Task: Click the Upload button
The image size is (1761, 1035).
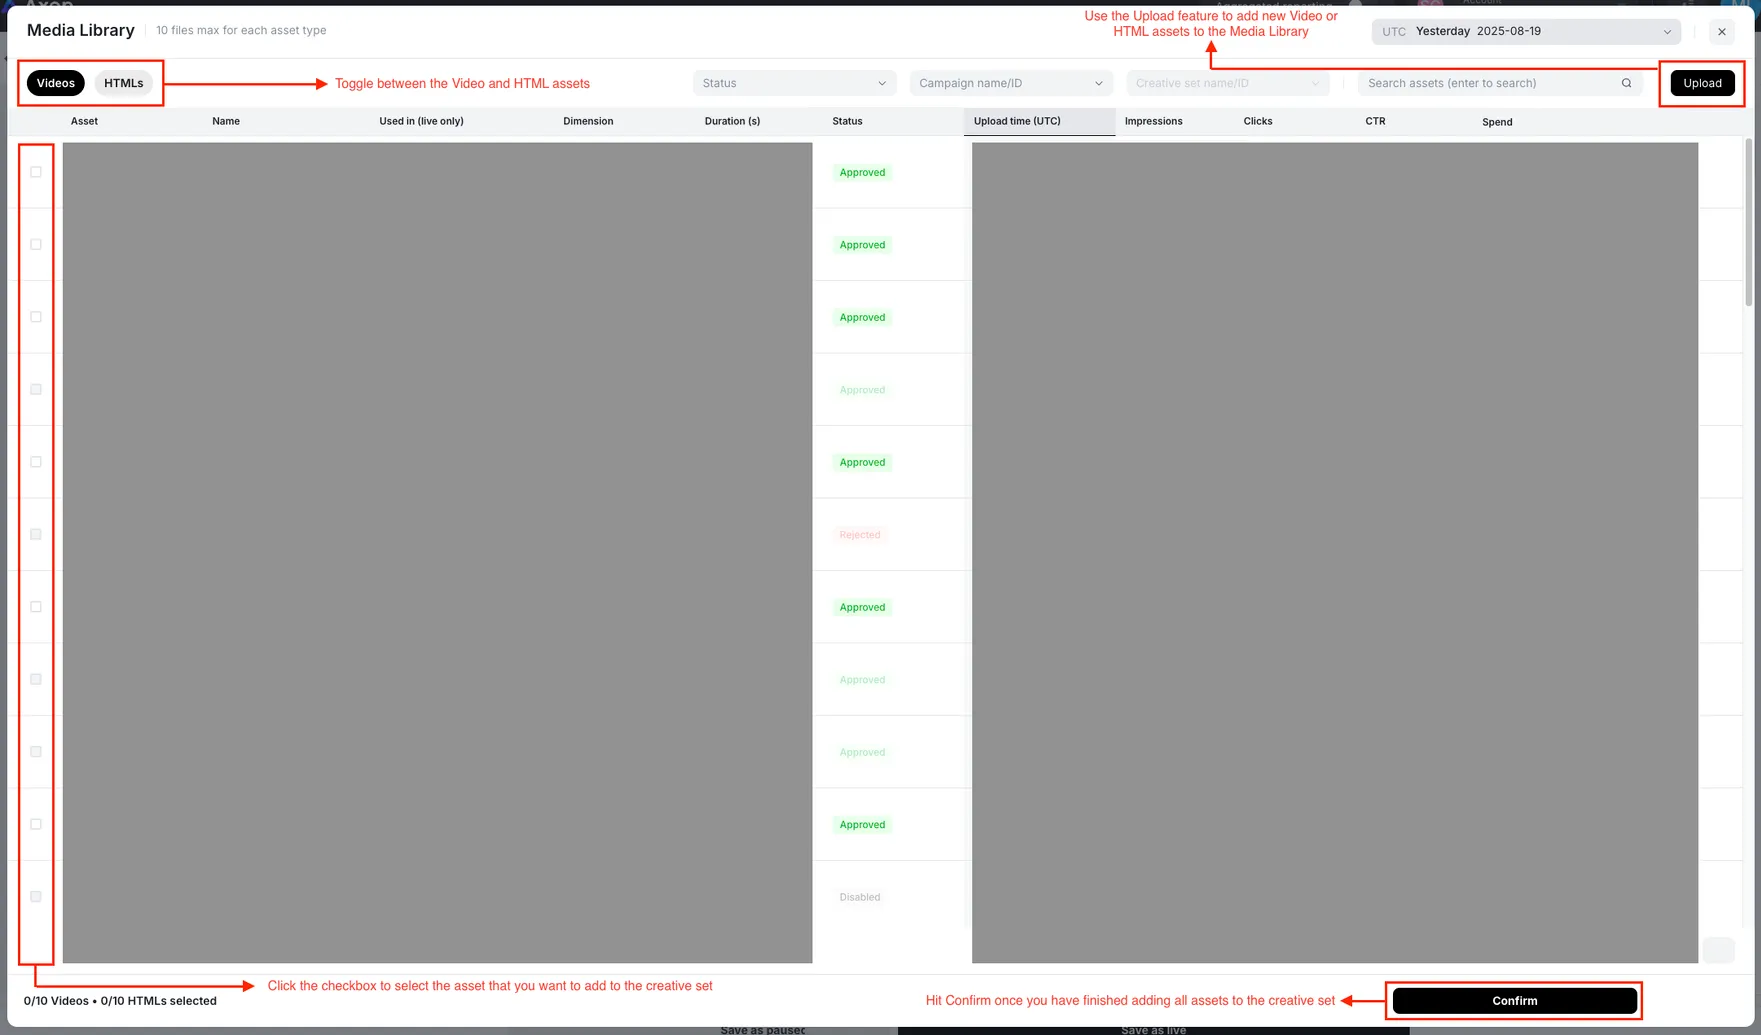Action: [x=1701, y=83]
